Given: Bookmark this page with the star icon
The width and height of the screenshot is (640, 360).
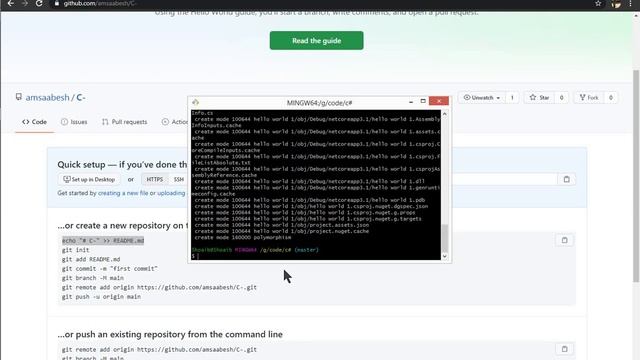Looking at the screenshot, I should [x=598, y=4].
